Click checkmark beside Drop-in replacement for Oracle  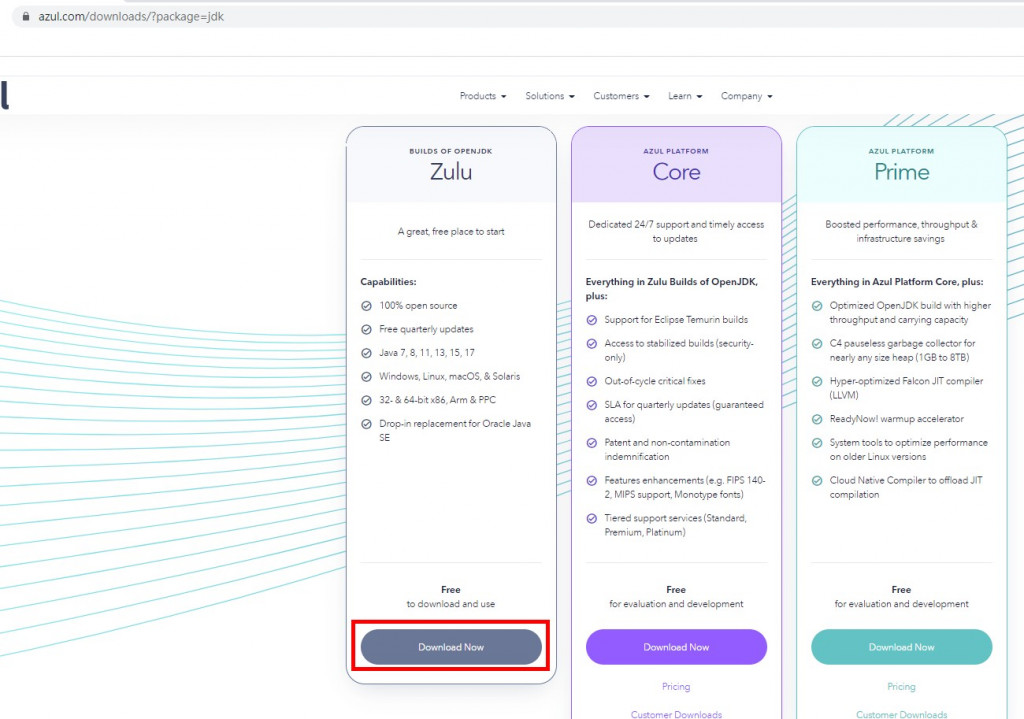pyautogui.click(x=366, y=424)
